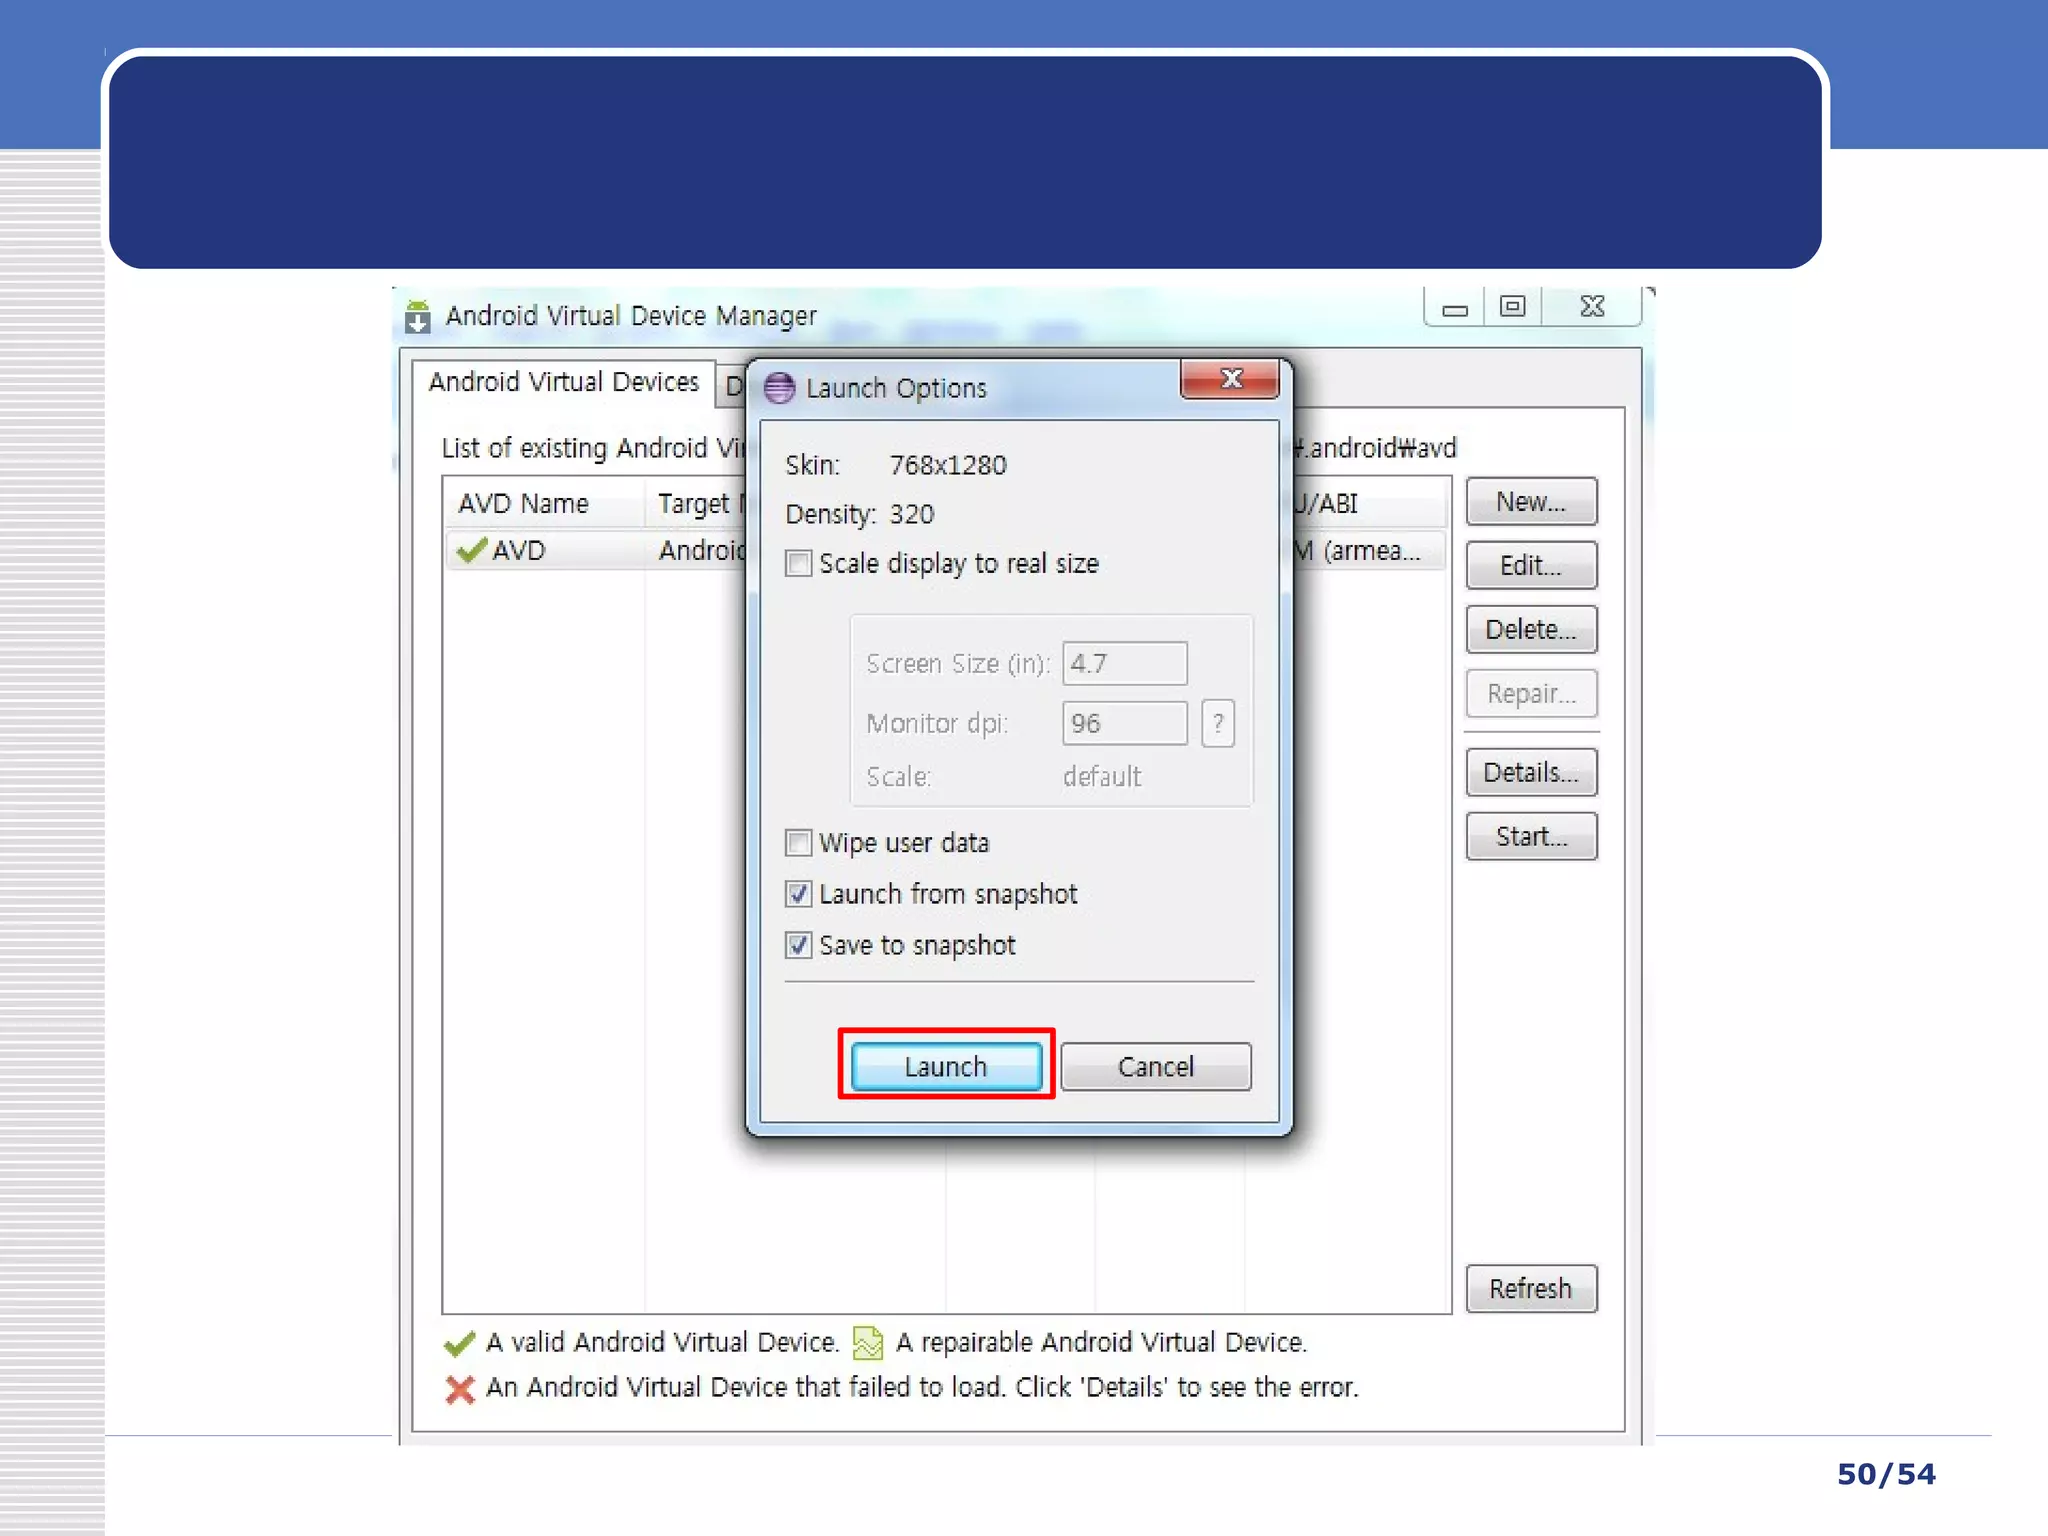Click the Monitor dpi input field
This screenshot has width=2048, height=1536.
(1125, 723)
